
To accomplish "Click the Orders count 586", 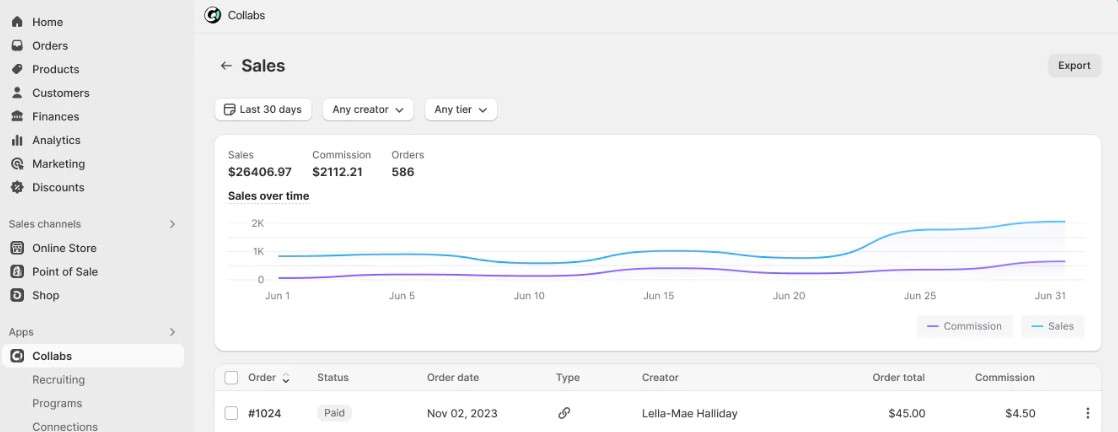I will click(x=403, y=172).
